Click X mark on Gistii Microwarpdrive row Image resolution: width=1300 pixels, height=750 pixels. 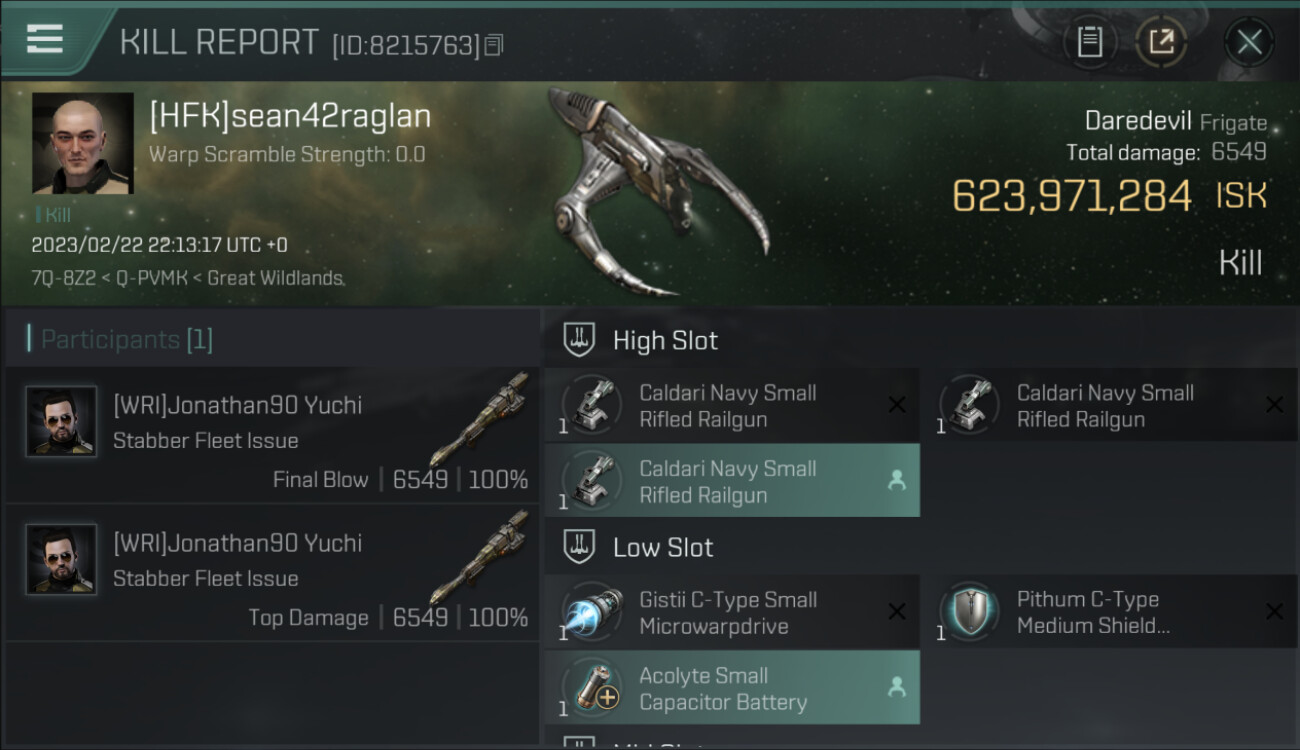pos(897,612)
